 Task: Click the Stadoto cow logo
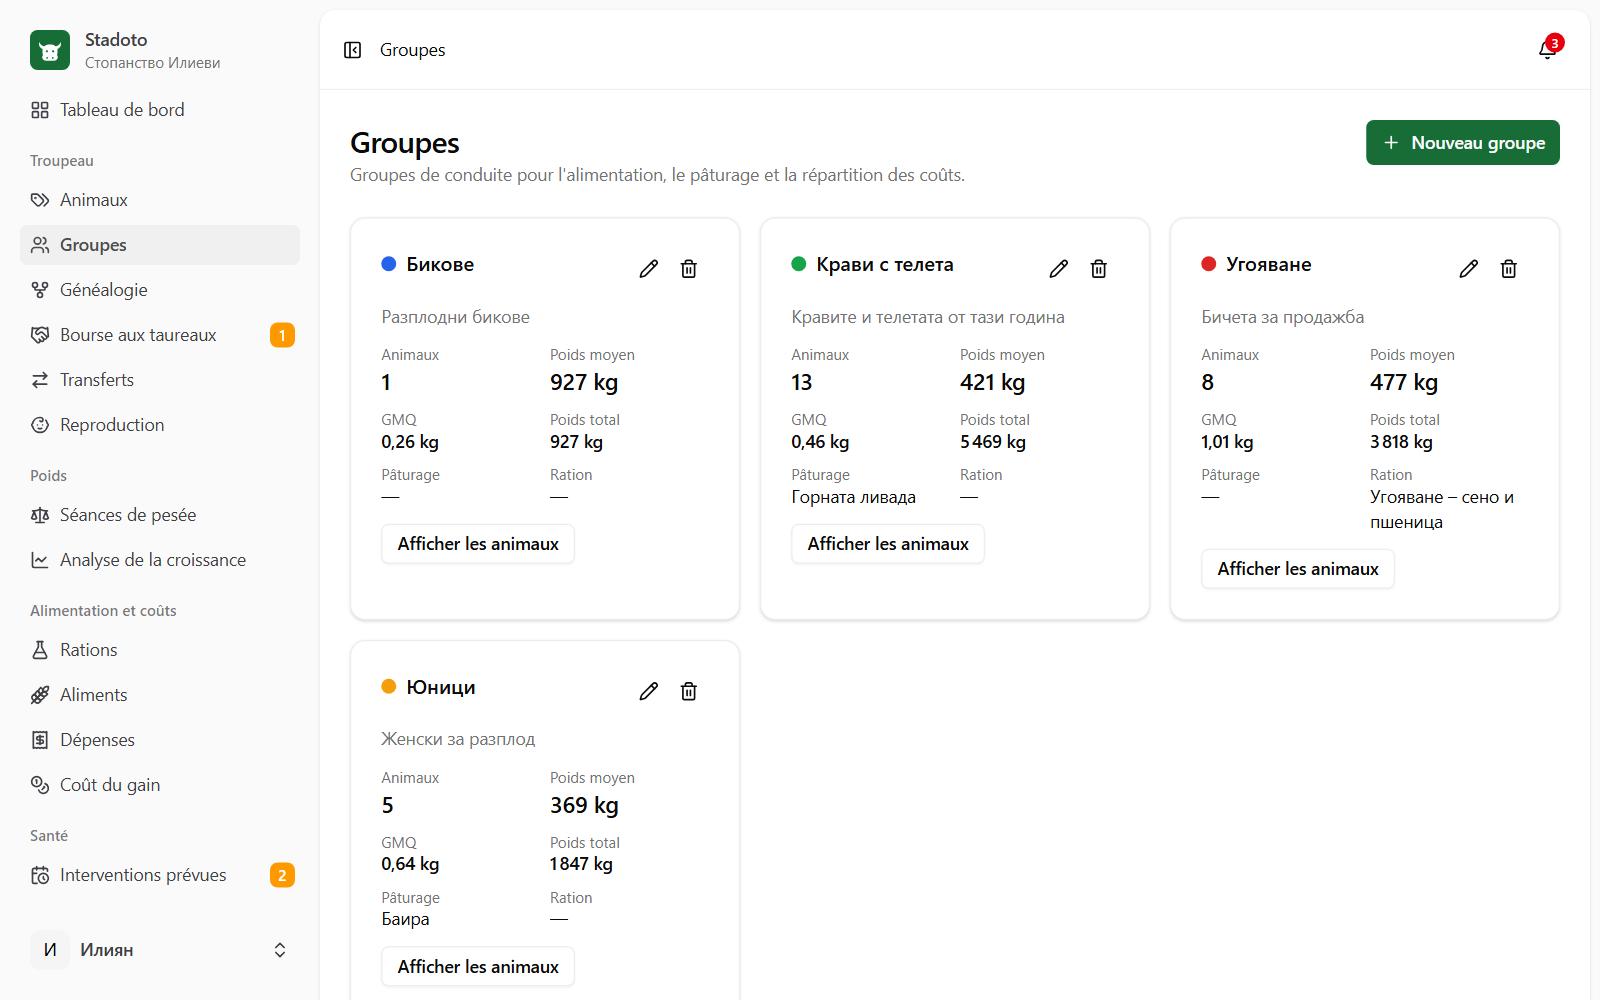[50, 50]
